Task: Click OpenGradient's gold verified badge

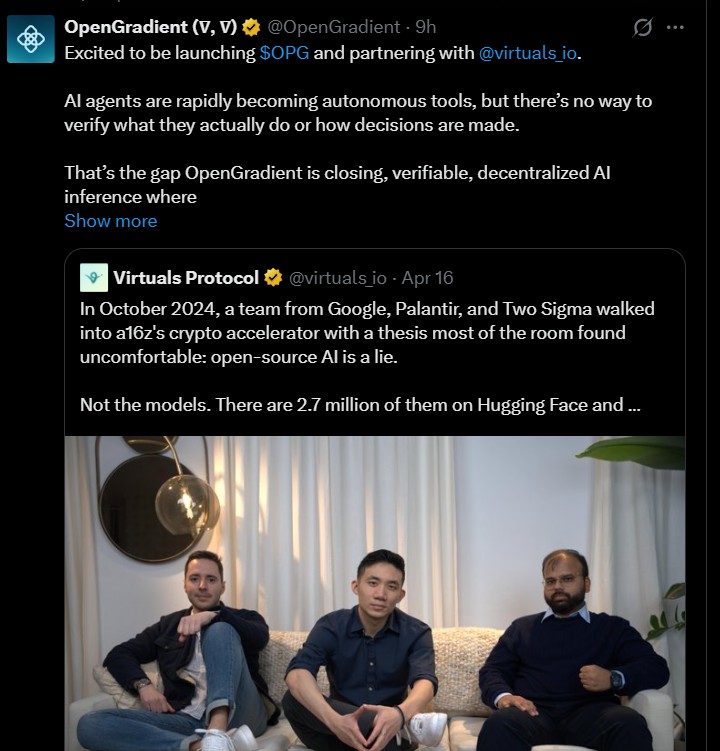Action: (x=250, y=27)
